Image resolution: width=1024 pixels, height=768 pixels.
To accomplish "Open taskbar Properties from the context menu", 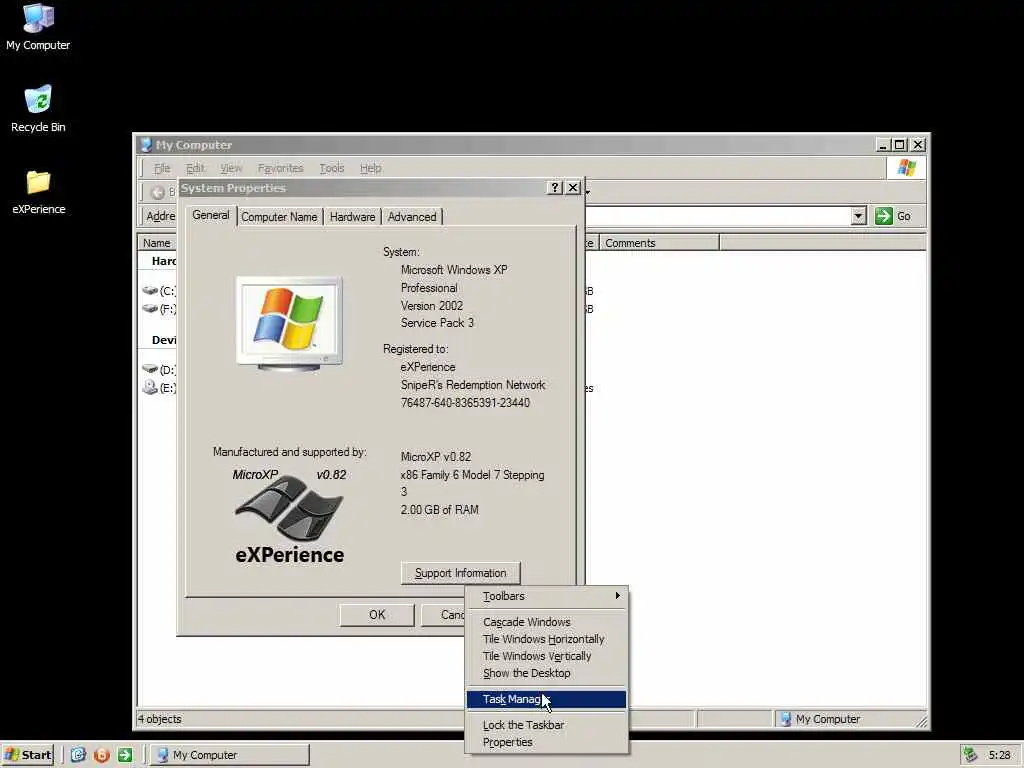I will 546,742.
